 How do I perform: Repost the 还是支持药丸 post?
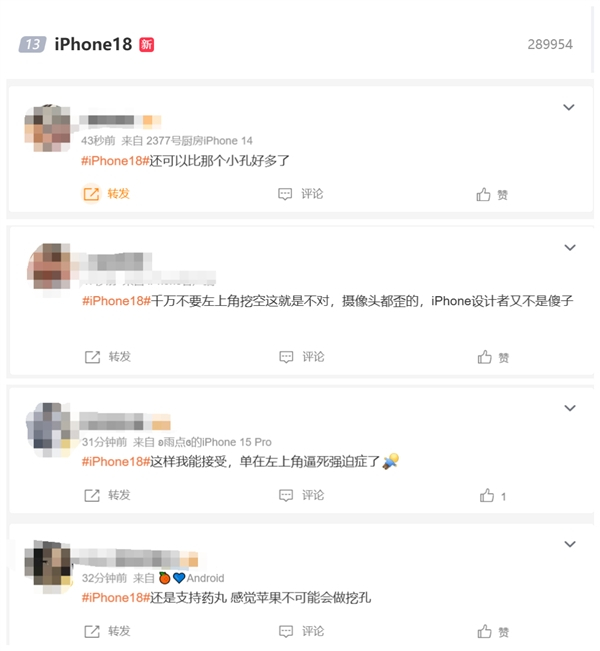[107, 631]
